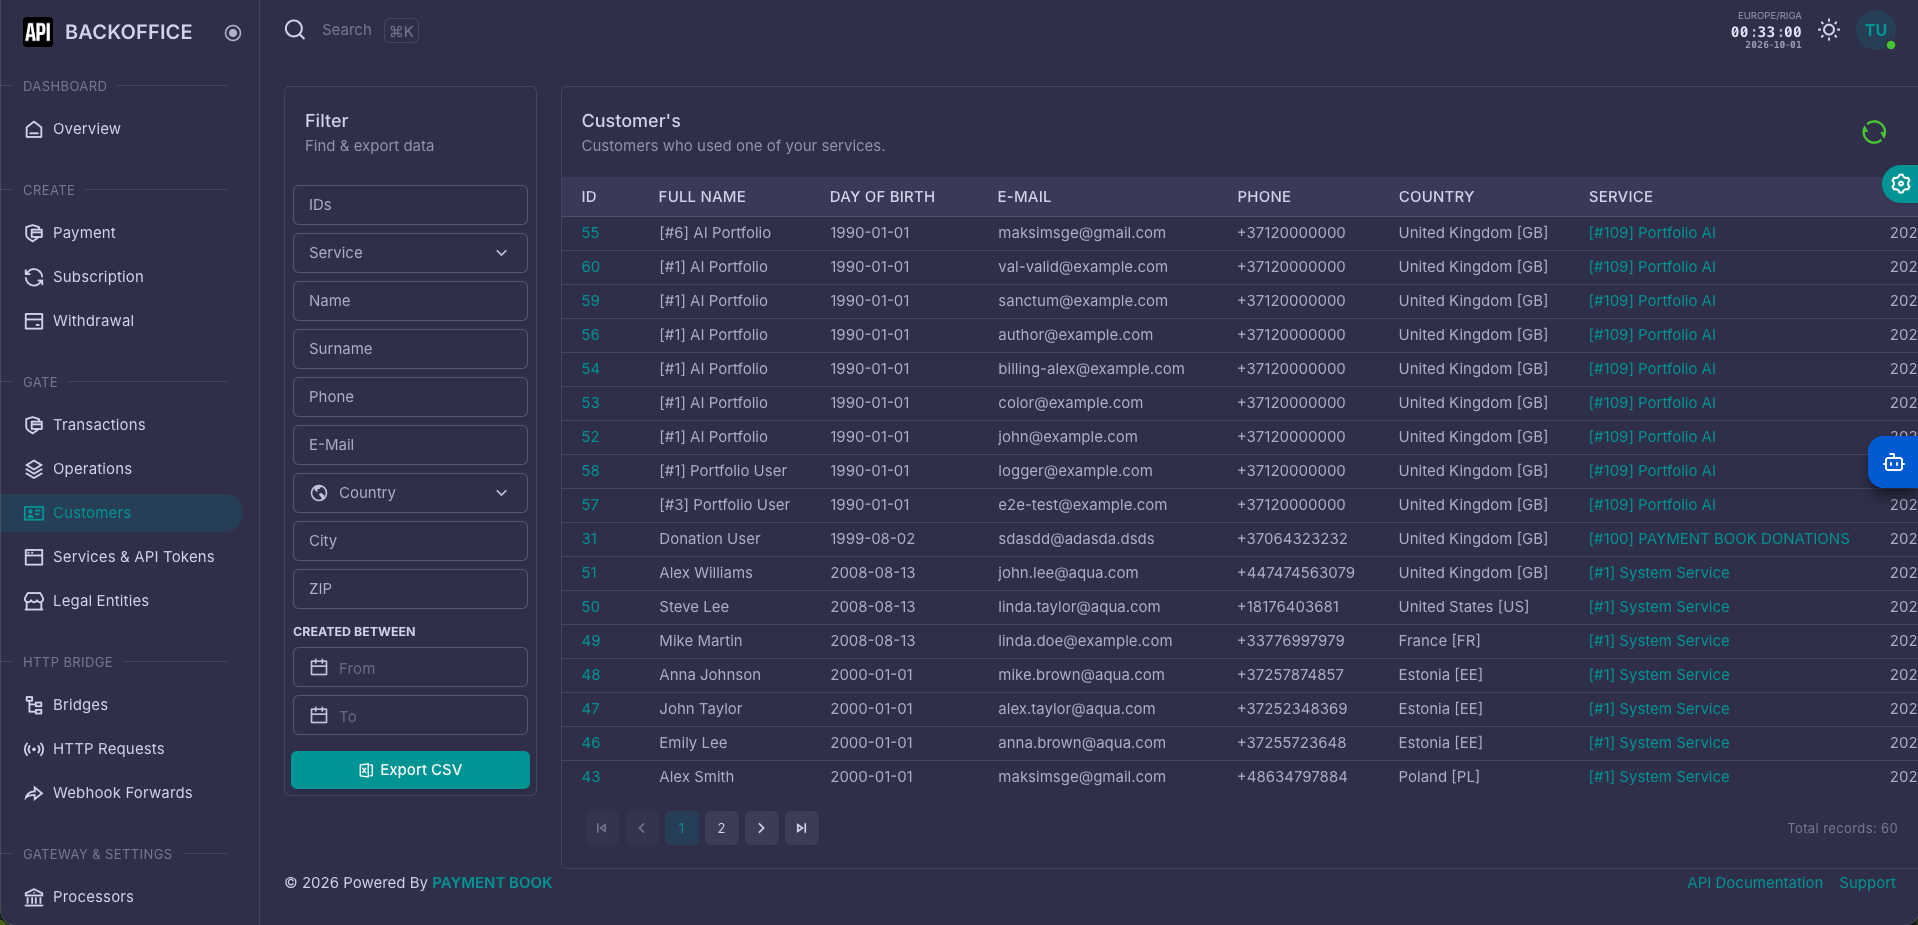Viewport: 1918px width, 925px height.
Task: Click the search magnifier icon
Action: (295, 30)
